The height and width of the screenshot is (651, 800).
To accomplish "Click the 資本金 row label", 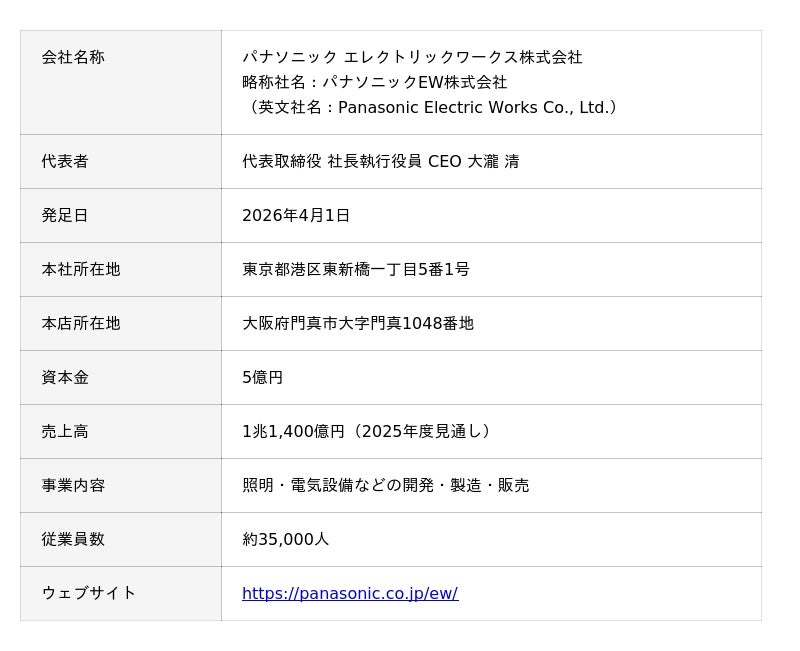I will point(65,377).
